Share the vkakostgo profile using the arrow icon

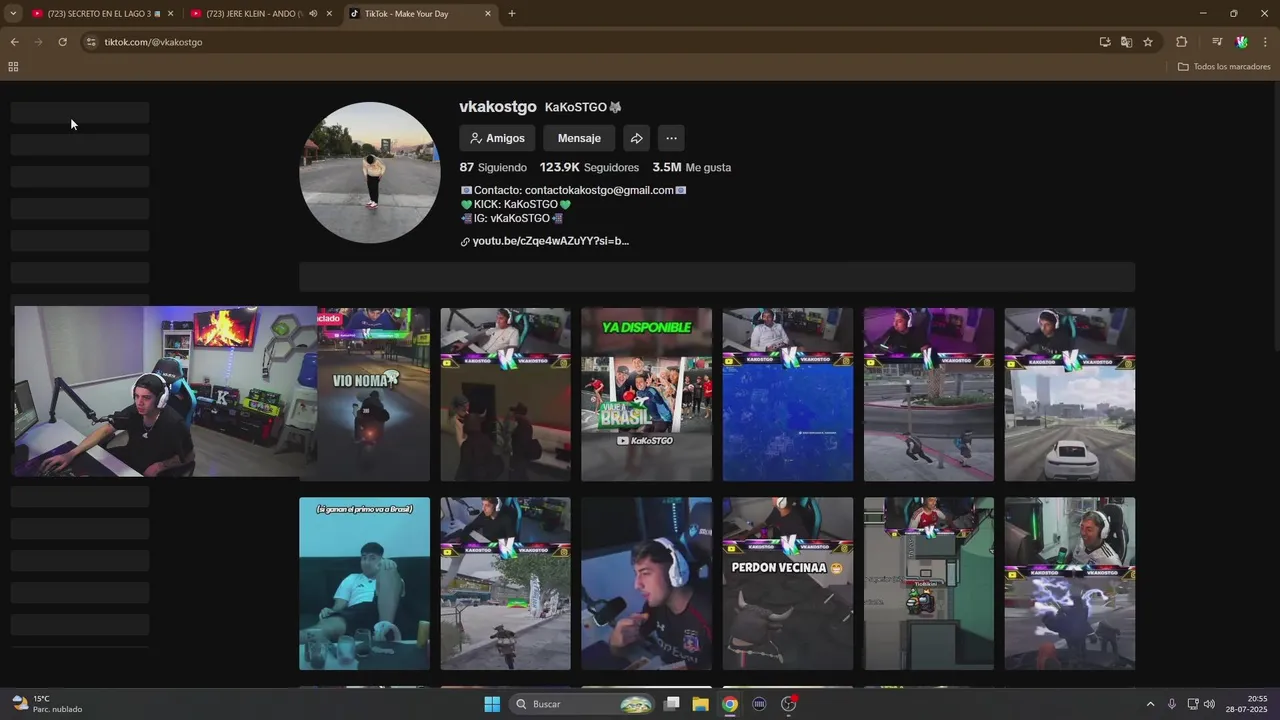tap(636, 138)
